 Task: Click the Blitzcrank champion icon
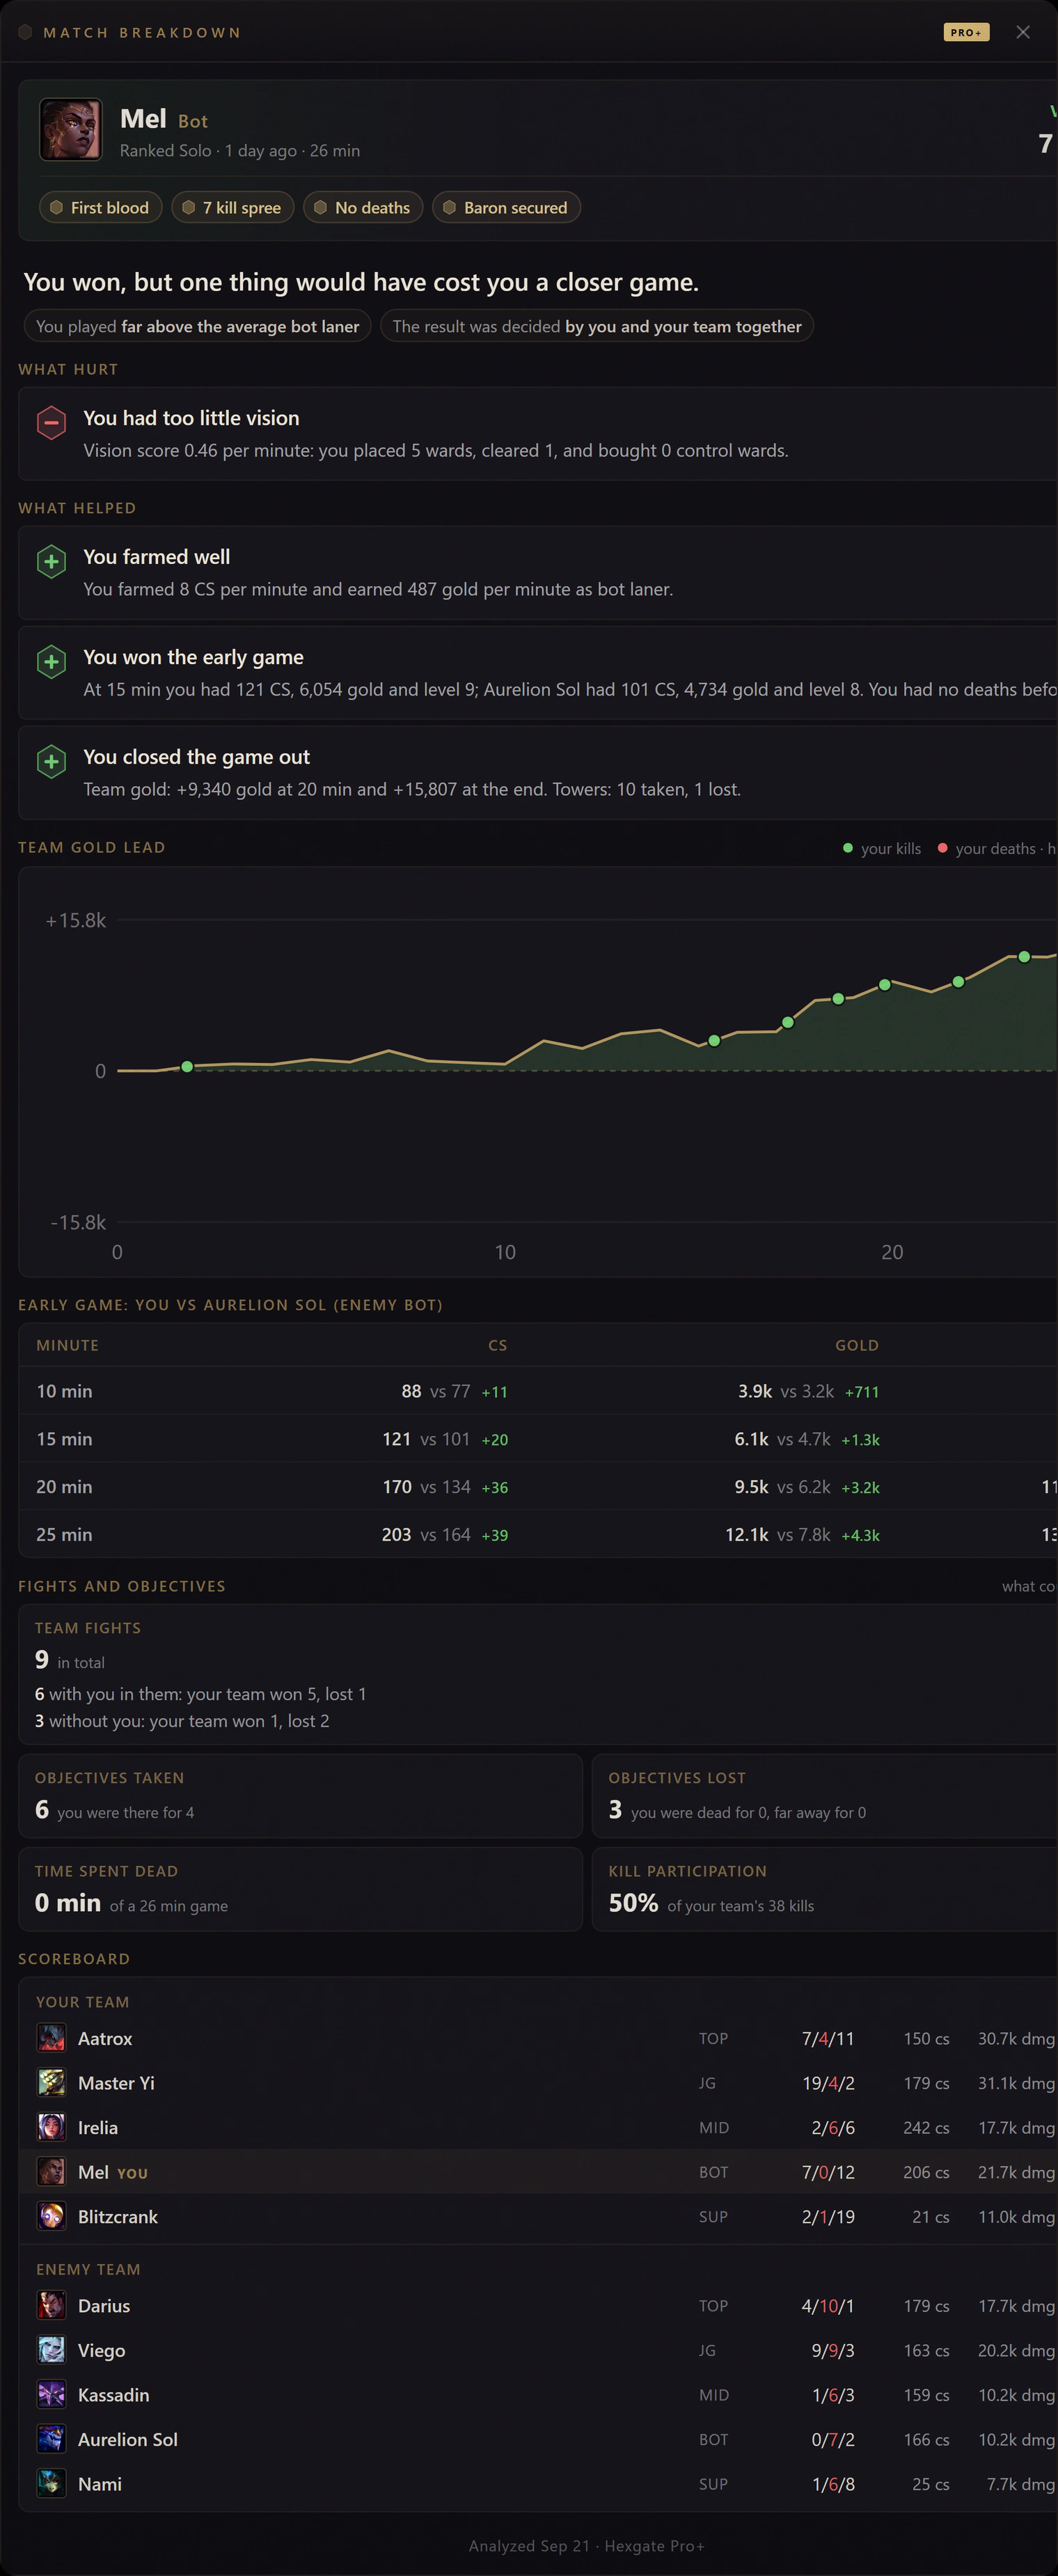tap(51, 2217)
